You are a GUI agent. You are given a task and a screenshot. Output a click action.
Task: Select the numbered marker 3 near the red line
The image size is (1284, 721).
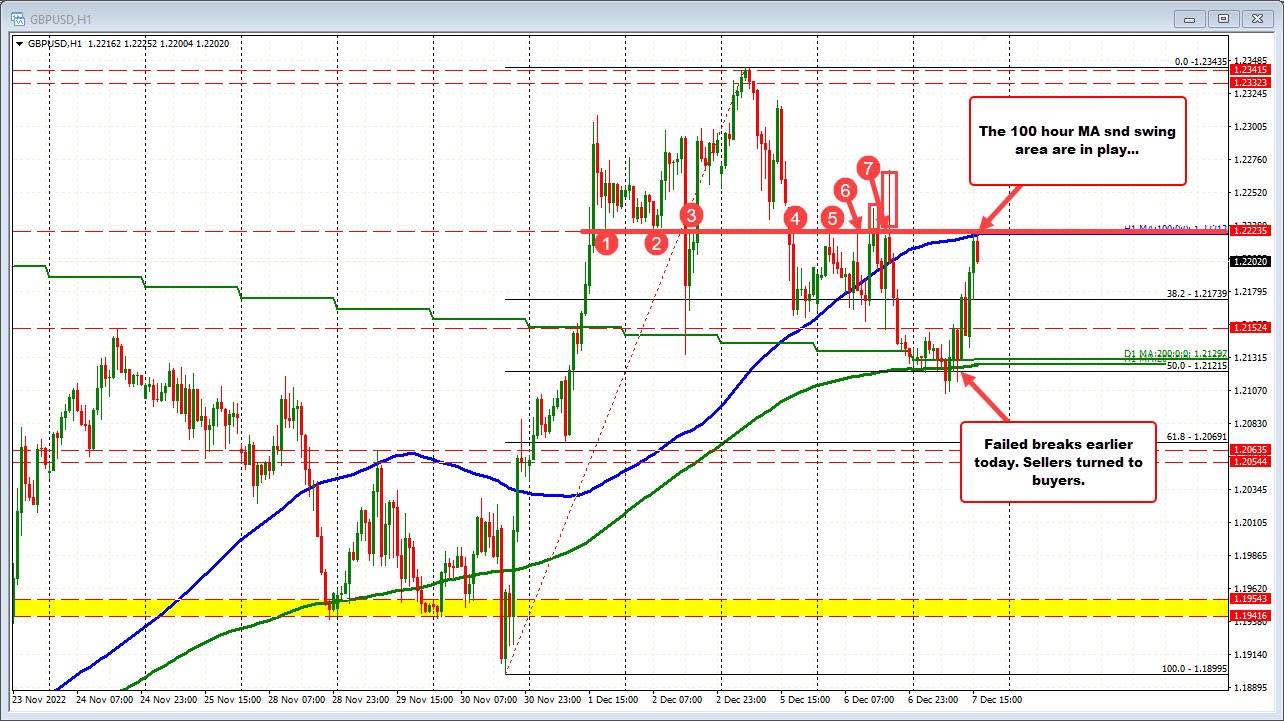coord(690,215)
